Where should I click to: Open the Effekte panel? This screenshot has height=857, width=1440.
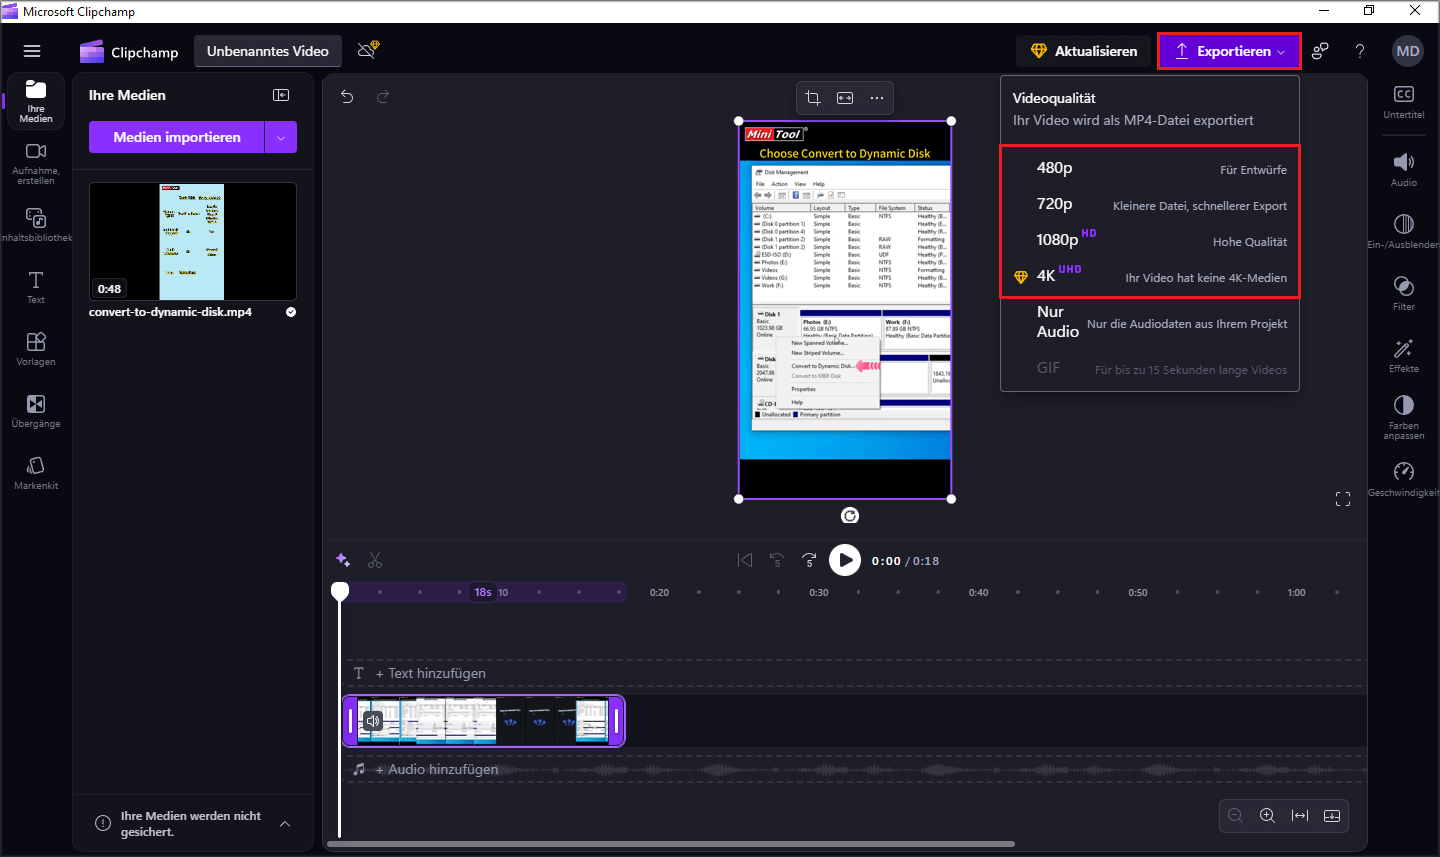[x=1404, y=355]
